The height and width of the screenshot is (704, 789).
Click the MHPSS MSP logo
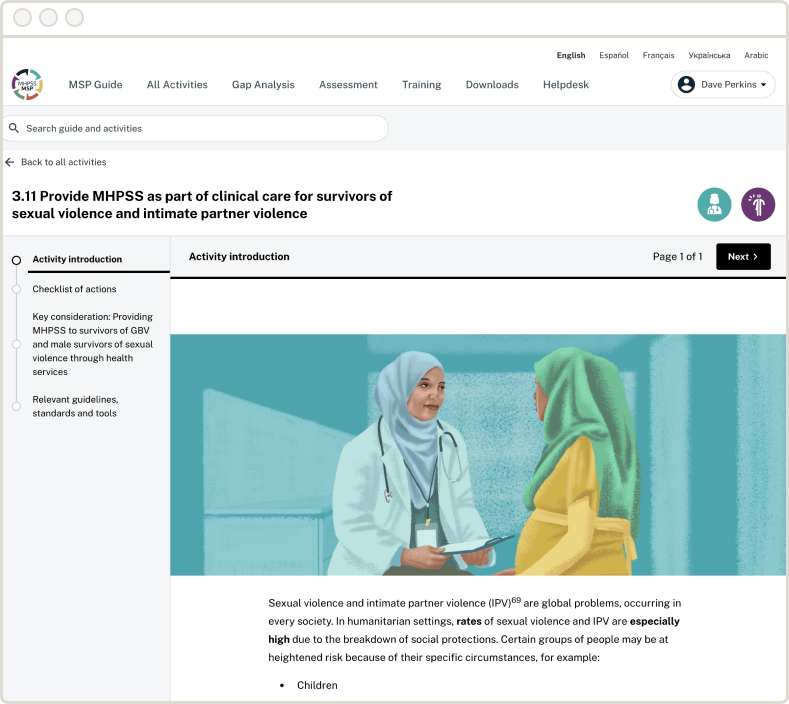click(x=27, y=84)
